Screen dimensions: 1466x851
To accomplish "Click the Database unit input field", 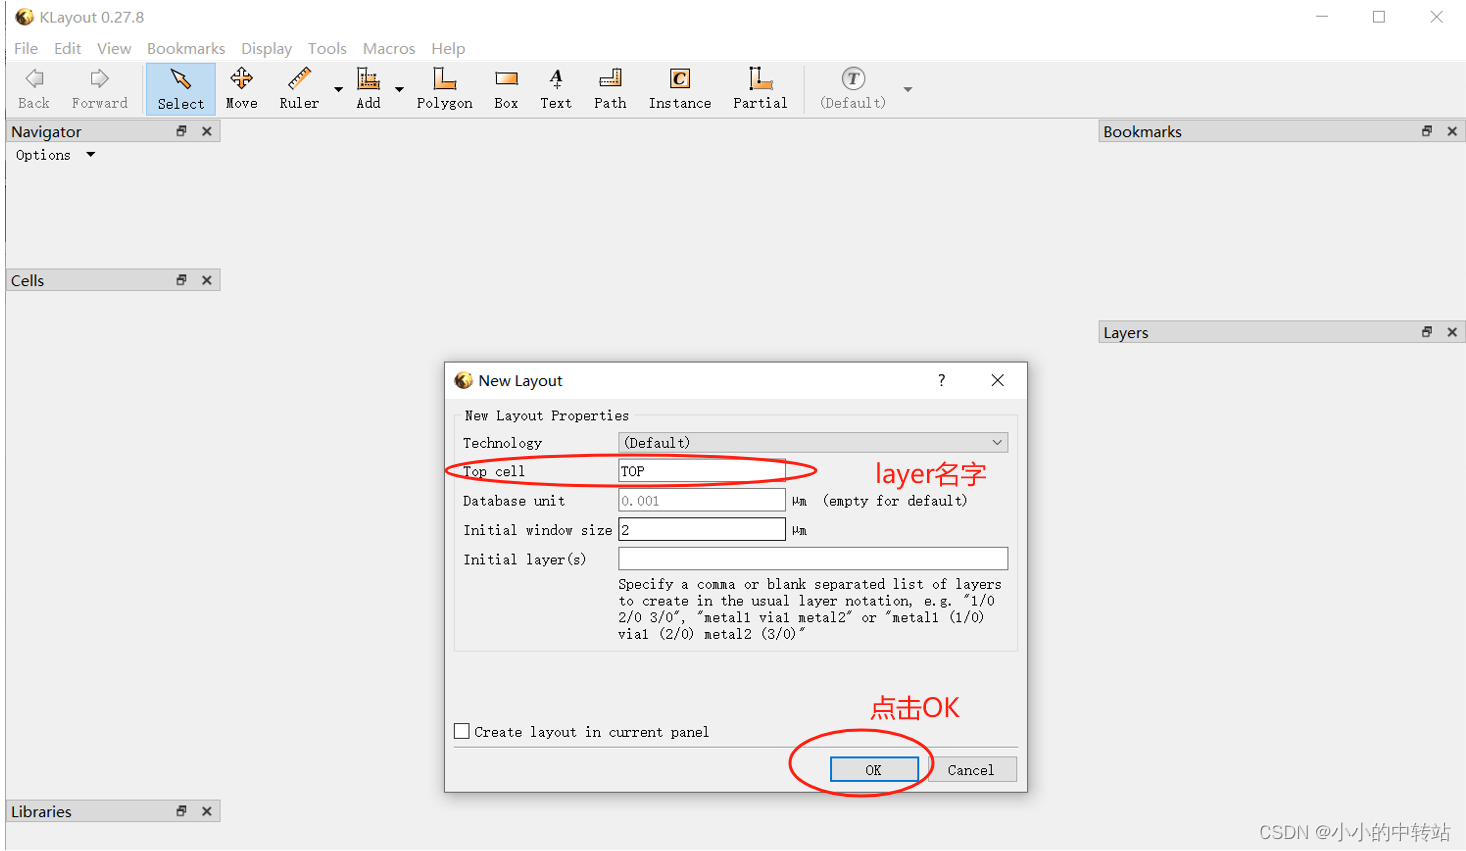I will click(x=702, y=500).
